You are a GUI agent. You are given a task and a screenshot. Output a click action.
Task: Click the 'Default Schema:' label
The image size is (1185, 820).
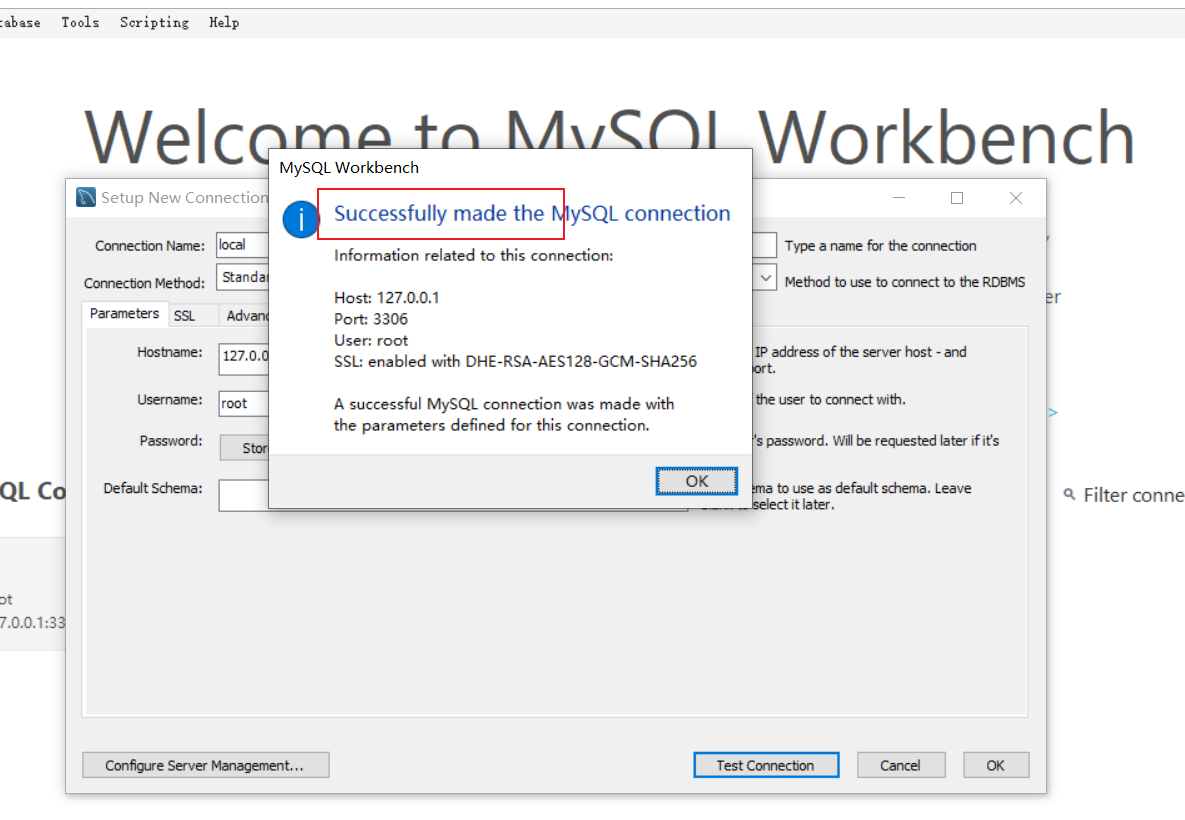click(x=153, y=488)
